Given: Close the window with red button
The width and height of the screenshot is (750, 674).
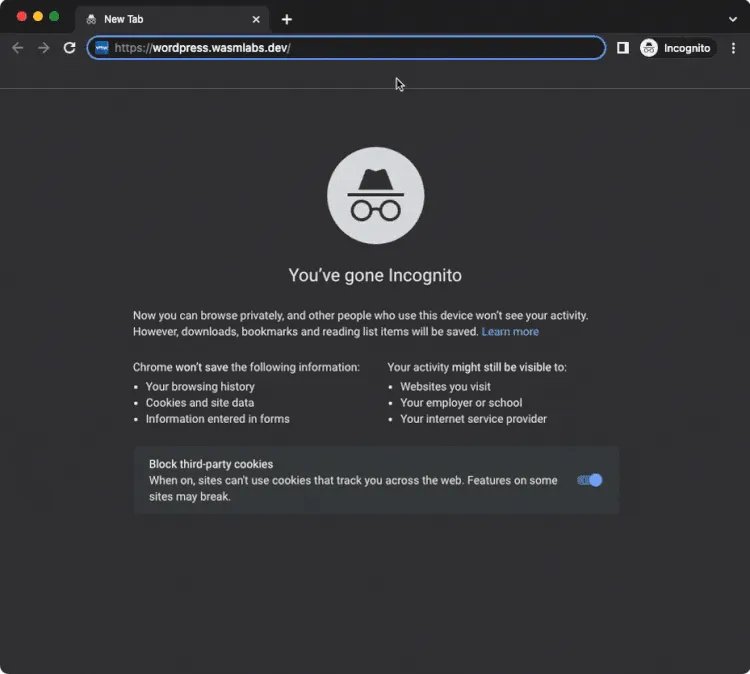Looking at the screenshot, I should [x=22, y=17].
